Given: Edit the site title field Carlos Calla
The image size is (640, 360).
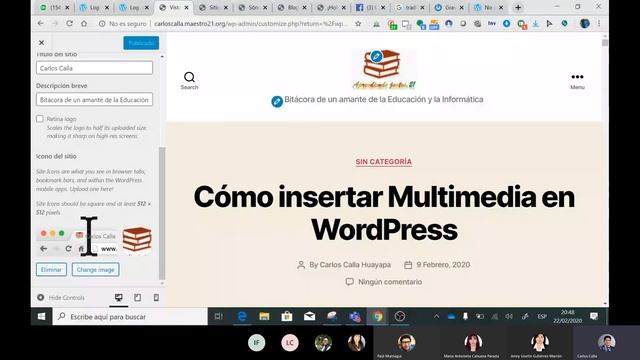Looking at the screenshot, I should 94,68.
